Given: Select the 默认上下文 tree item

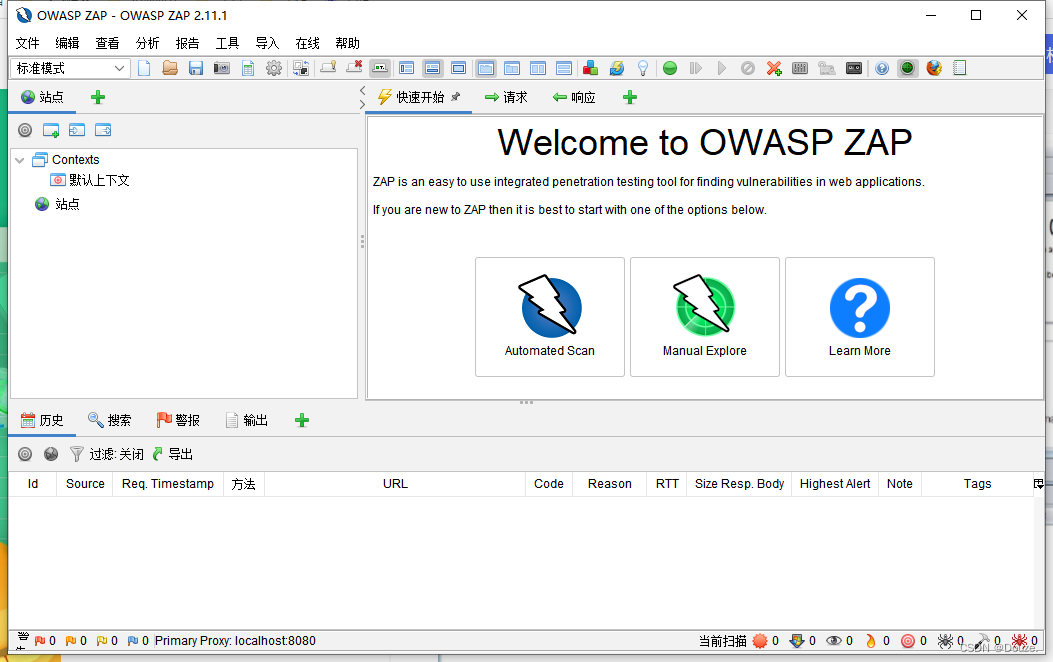Looking at the screenshot, I should point(90,180).
